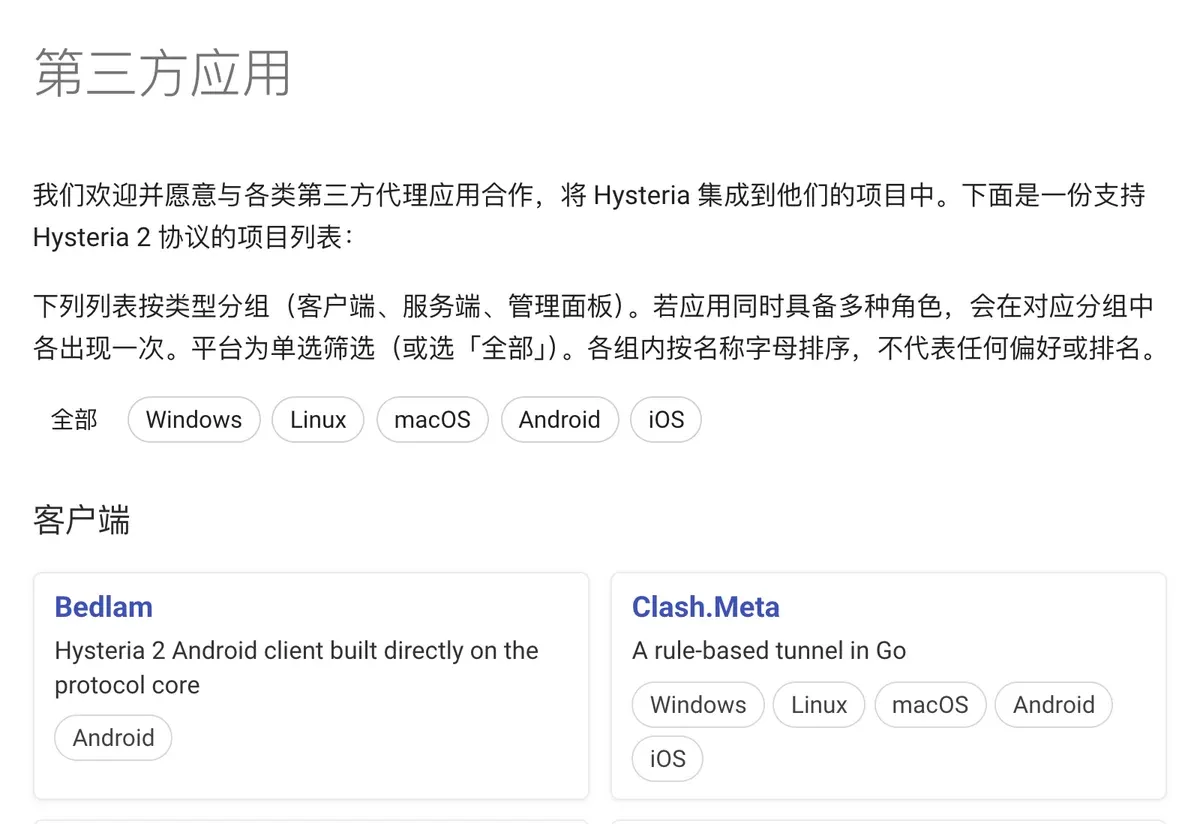Filter the list by Android platform

pos(559,420)
